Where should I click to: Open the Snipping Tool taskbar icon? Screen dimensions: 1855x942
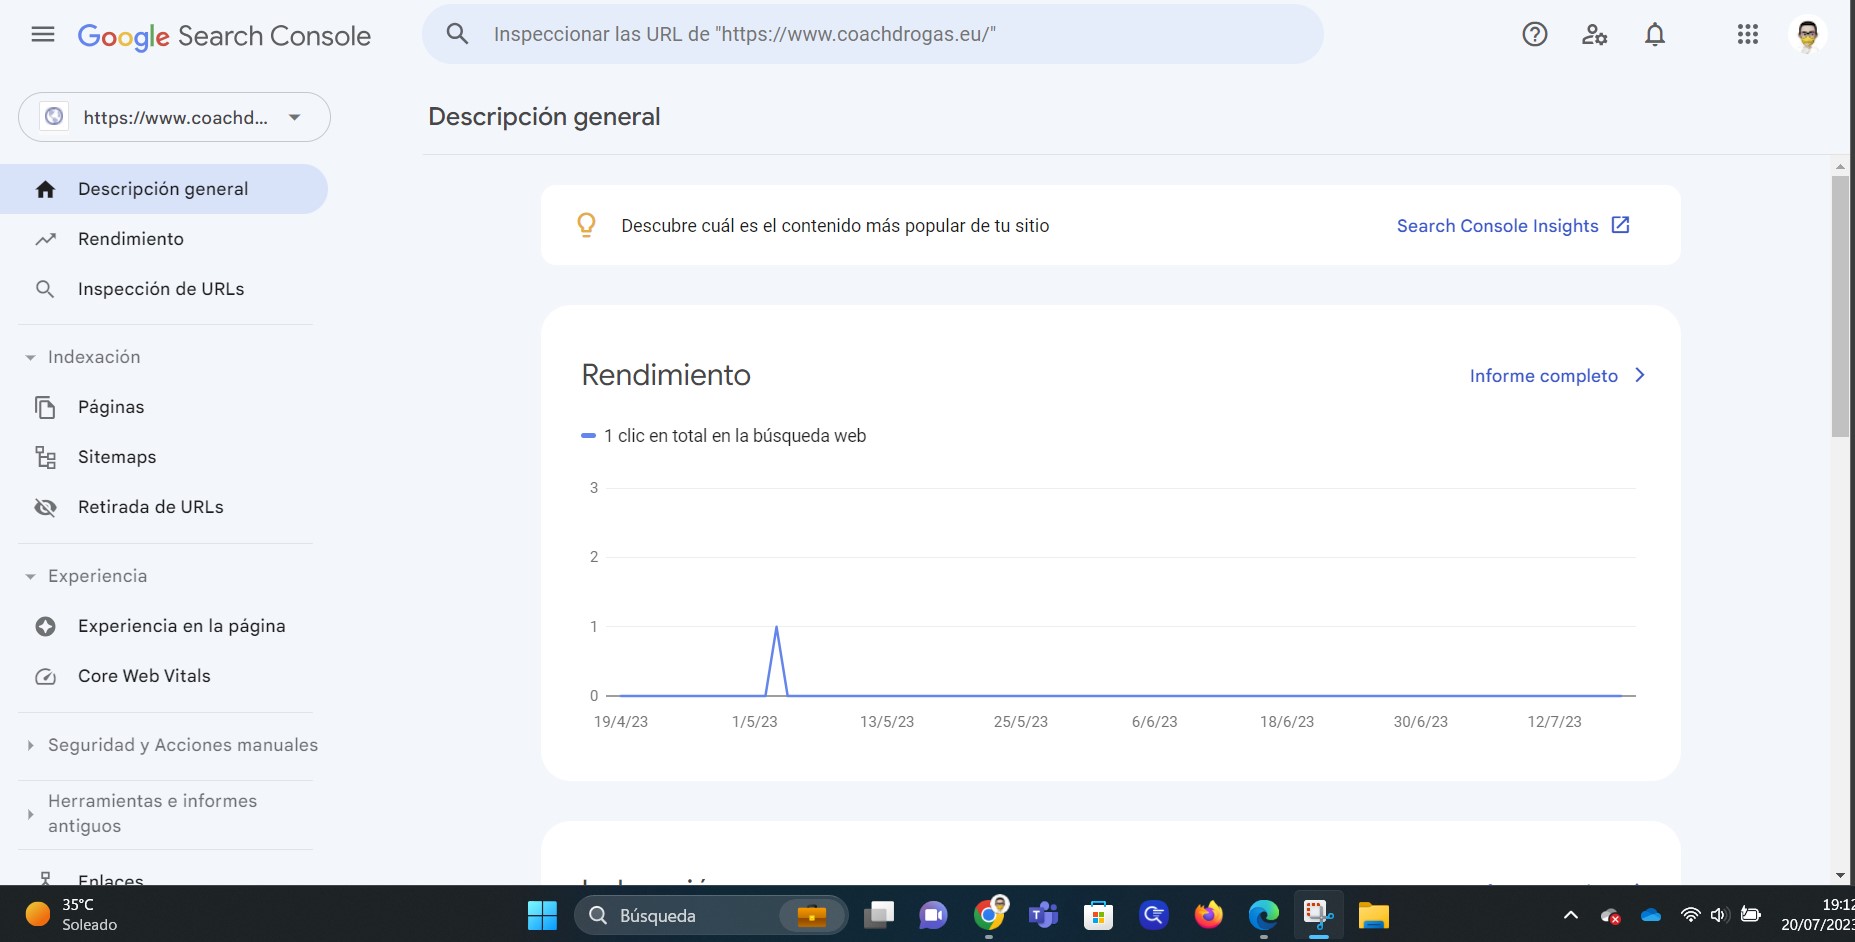tap(1318, 915)
